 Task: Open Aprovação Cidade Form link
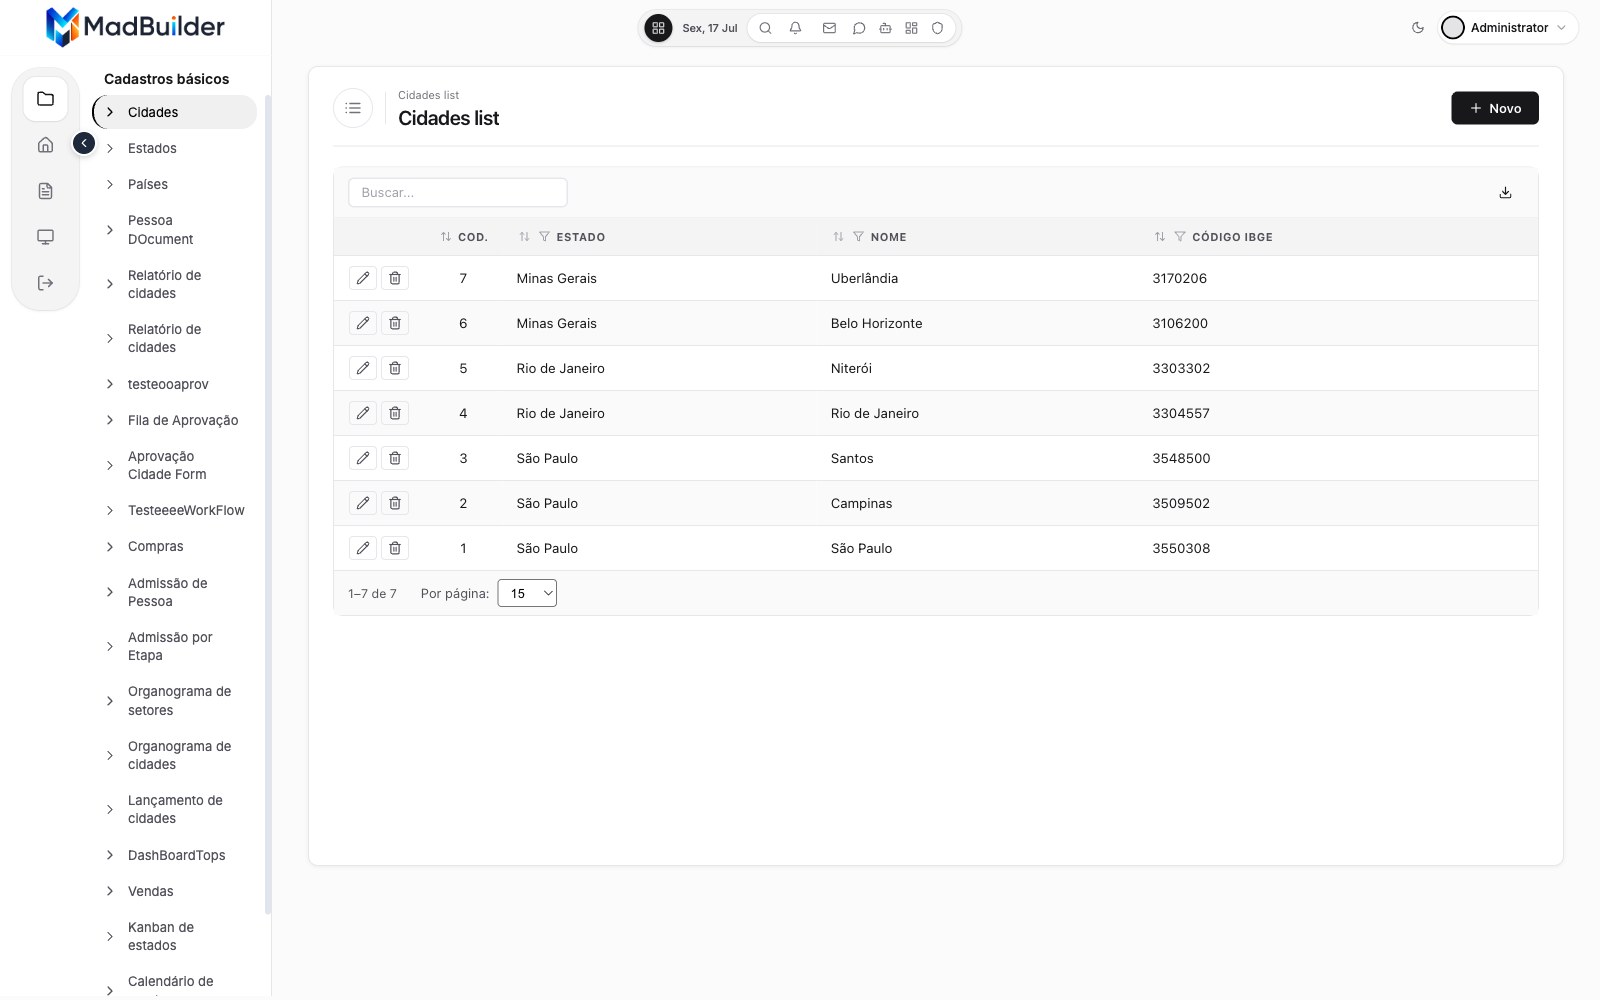pyautogui.click(x=167, y=465)
